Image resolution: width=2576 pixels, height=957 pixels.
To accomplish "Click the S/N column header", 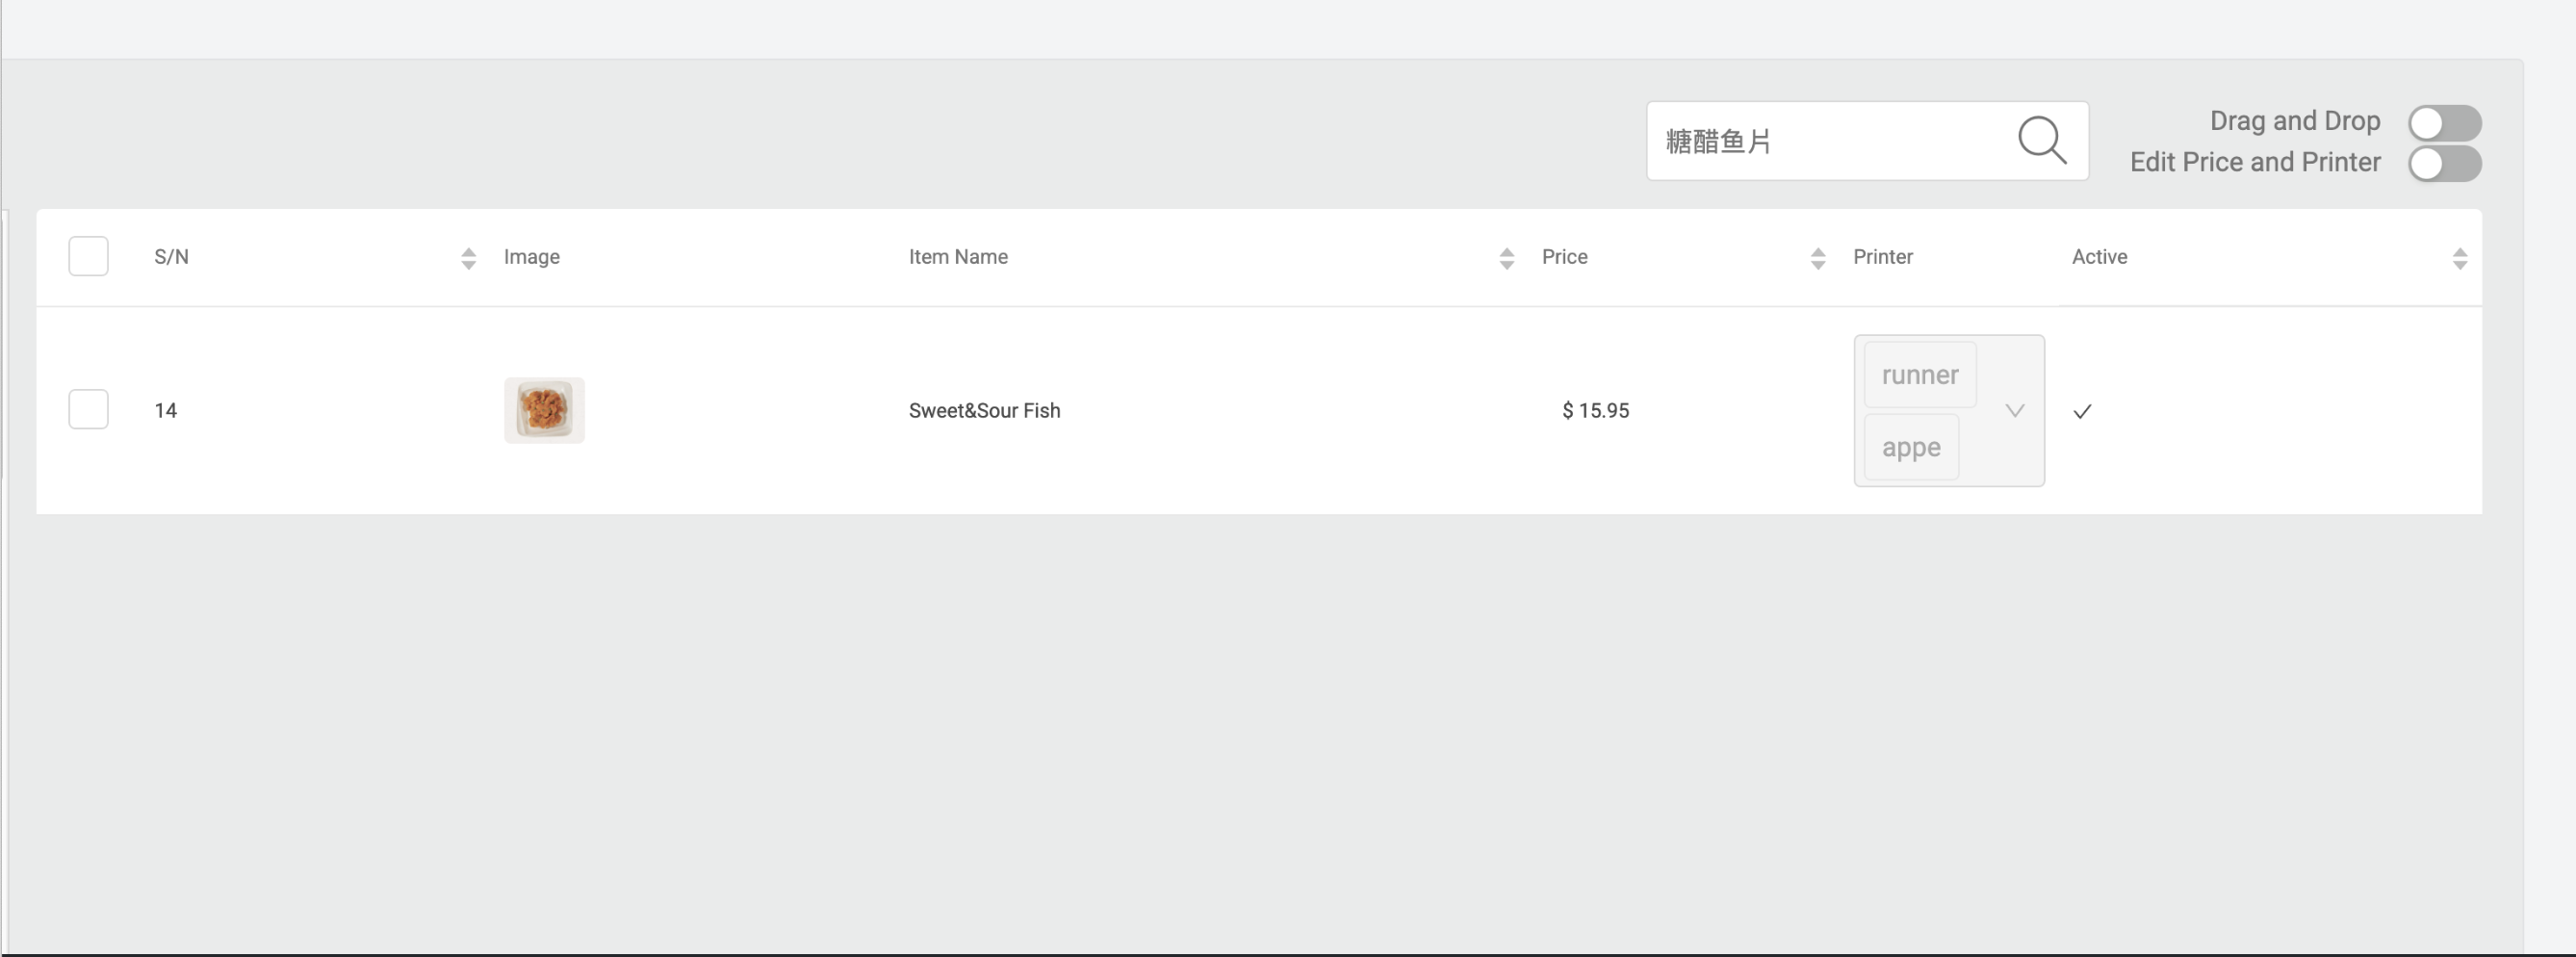I will 171,257.
